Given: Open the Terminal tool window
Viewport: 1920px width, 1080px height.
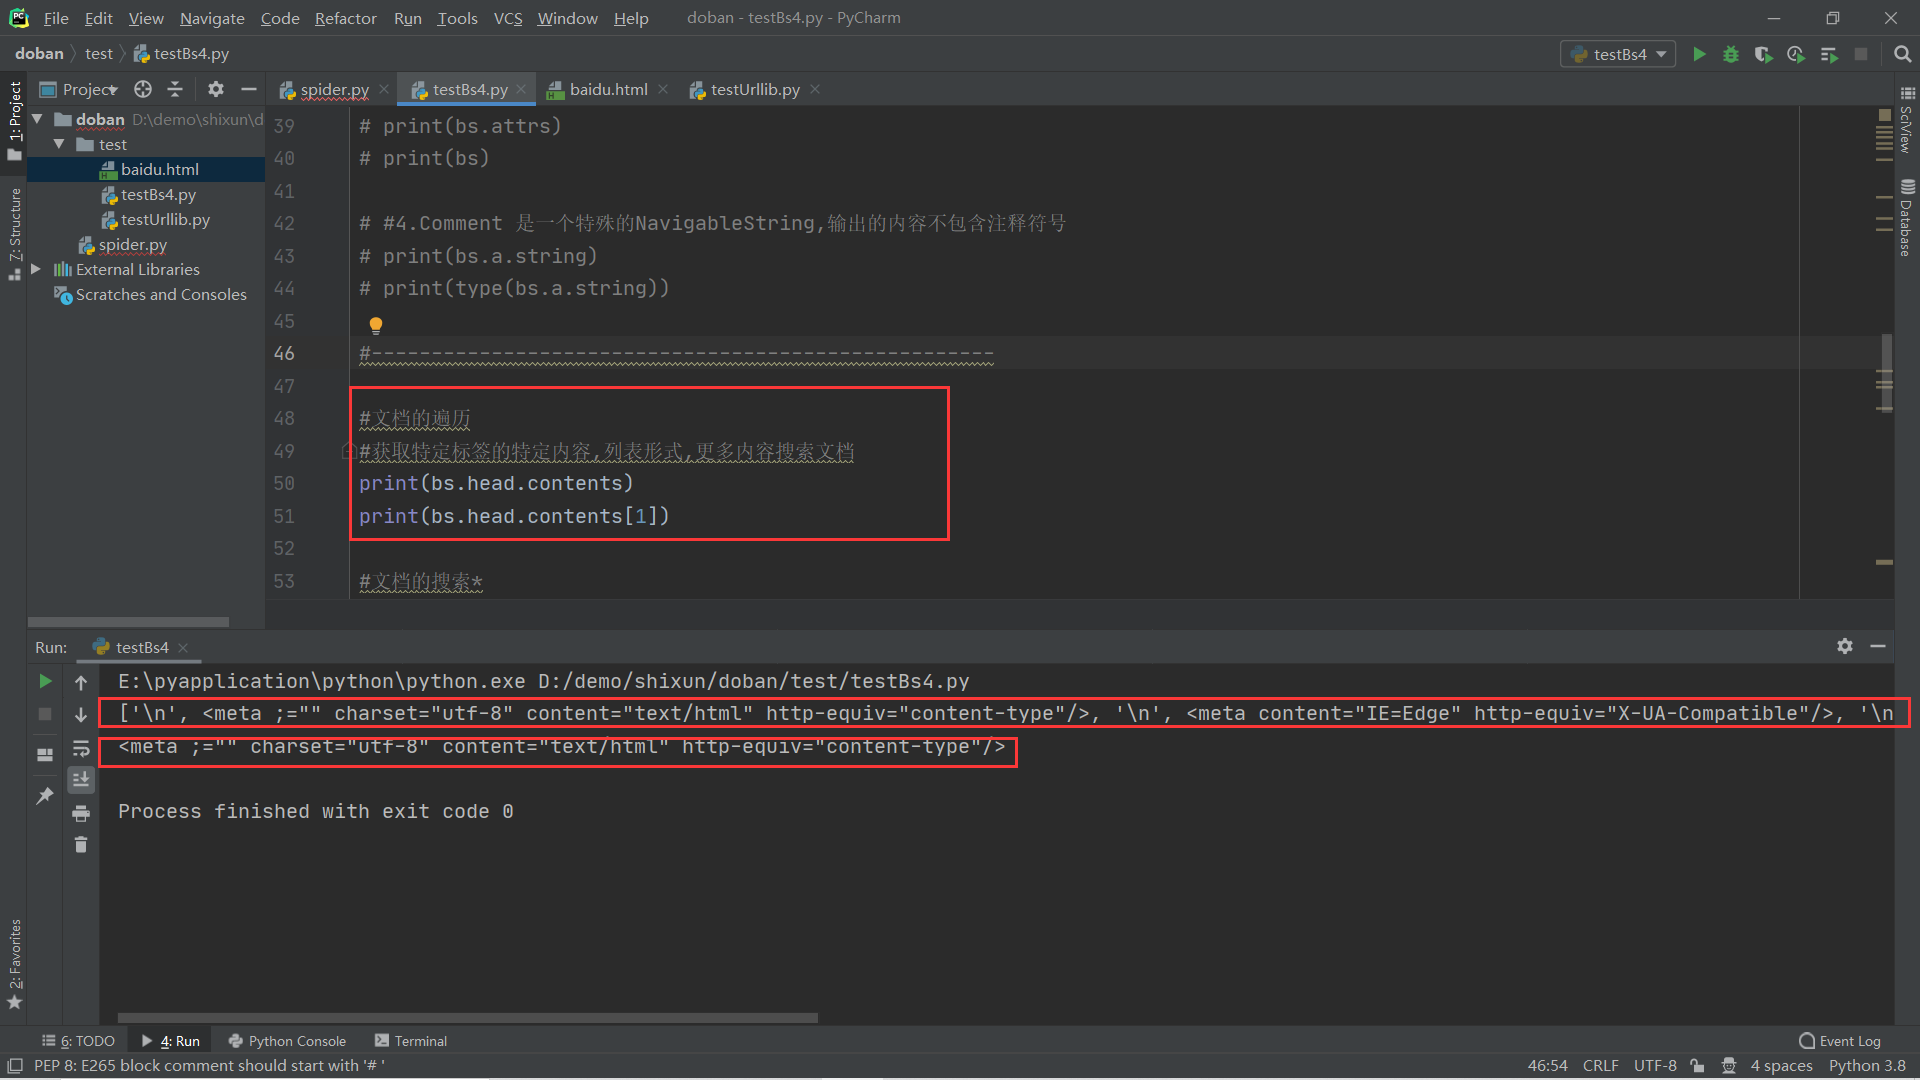Looking at the screenshot, I should 411,1041.
